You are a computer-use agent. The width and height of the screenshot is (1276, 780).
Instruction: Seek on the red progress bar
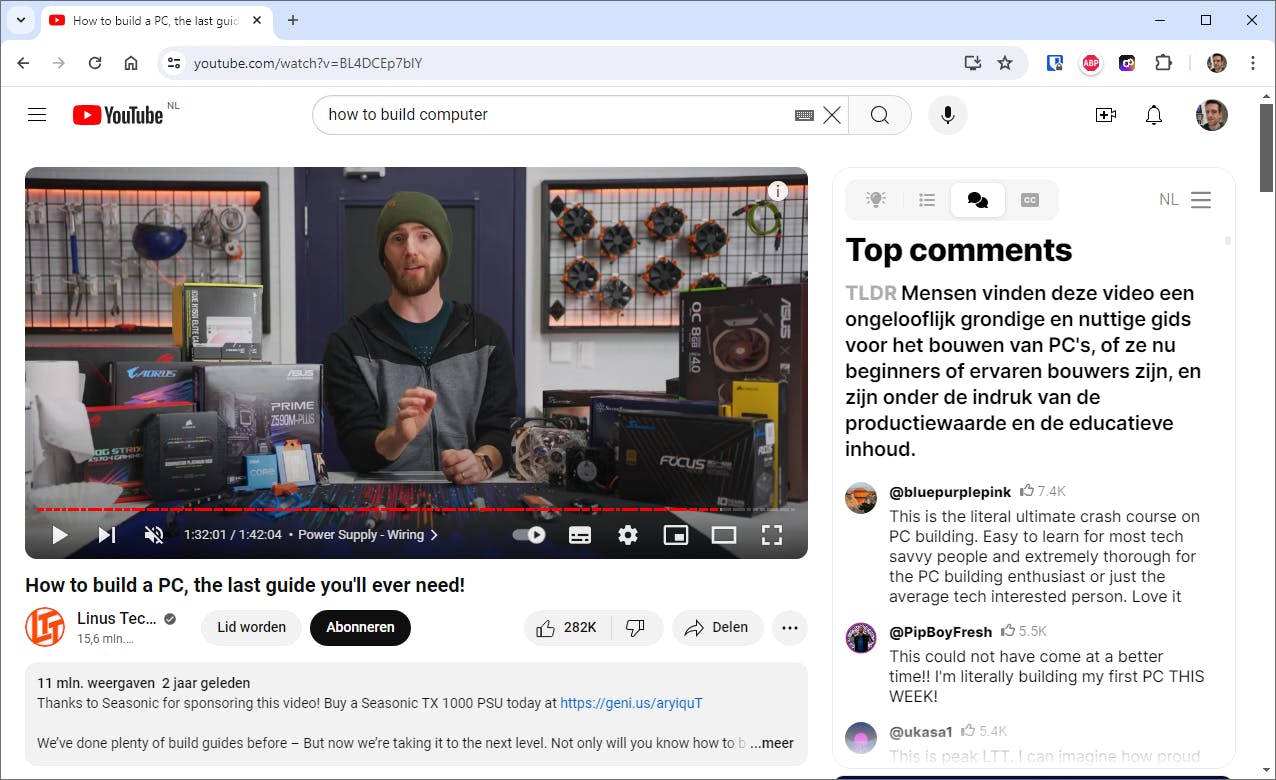tap(416, 509)
